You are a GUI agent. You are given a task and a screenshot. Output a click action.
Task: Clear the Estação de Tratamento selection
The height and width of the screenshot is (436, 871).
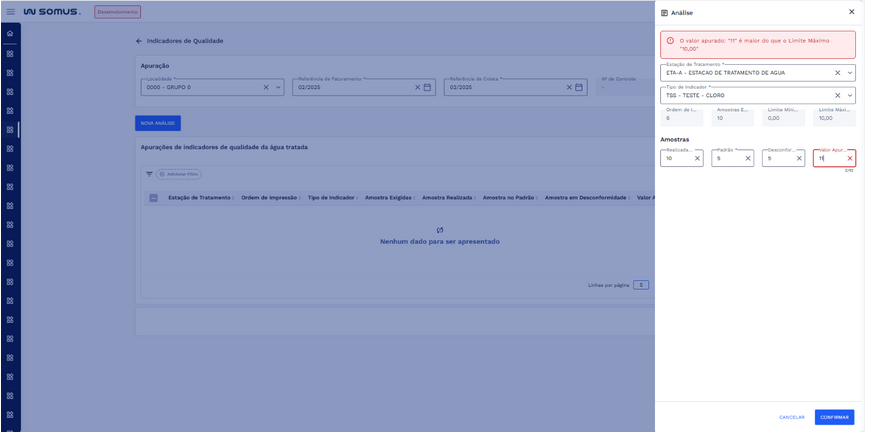pyautogui.click(x=837, y=73)
